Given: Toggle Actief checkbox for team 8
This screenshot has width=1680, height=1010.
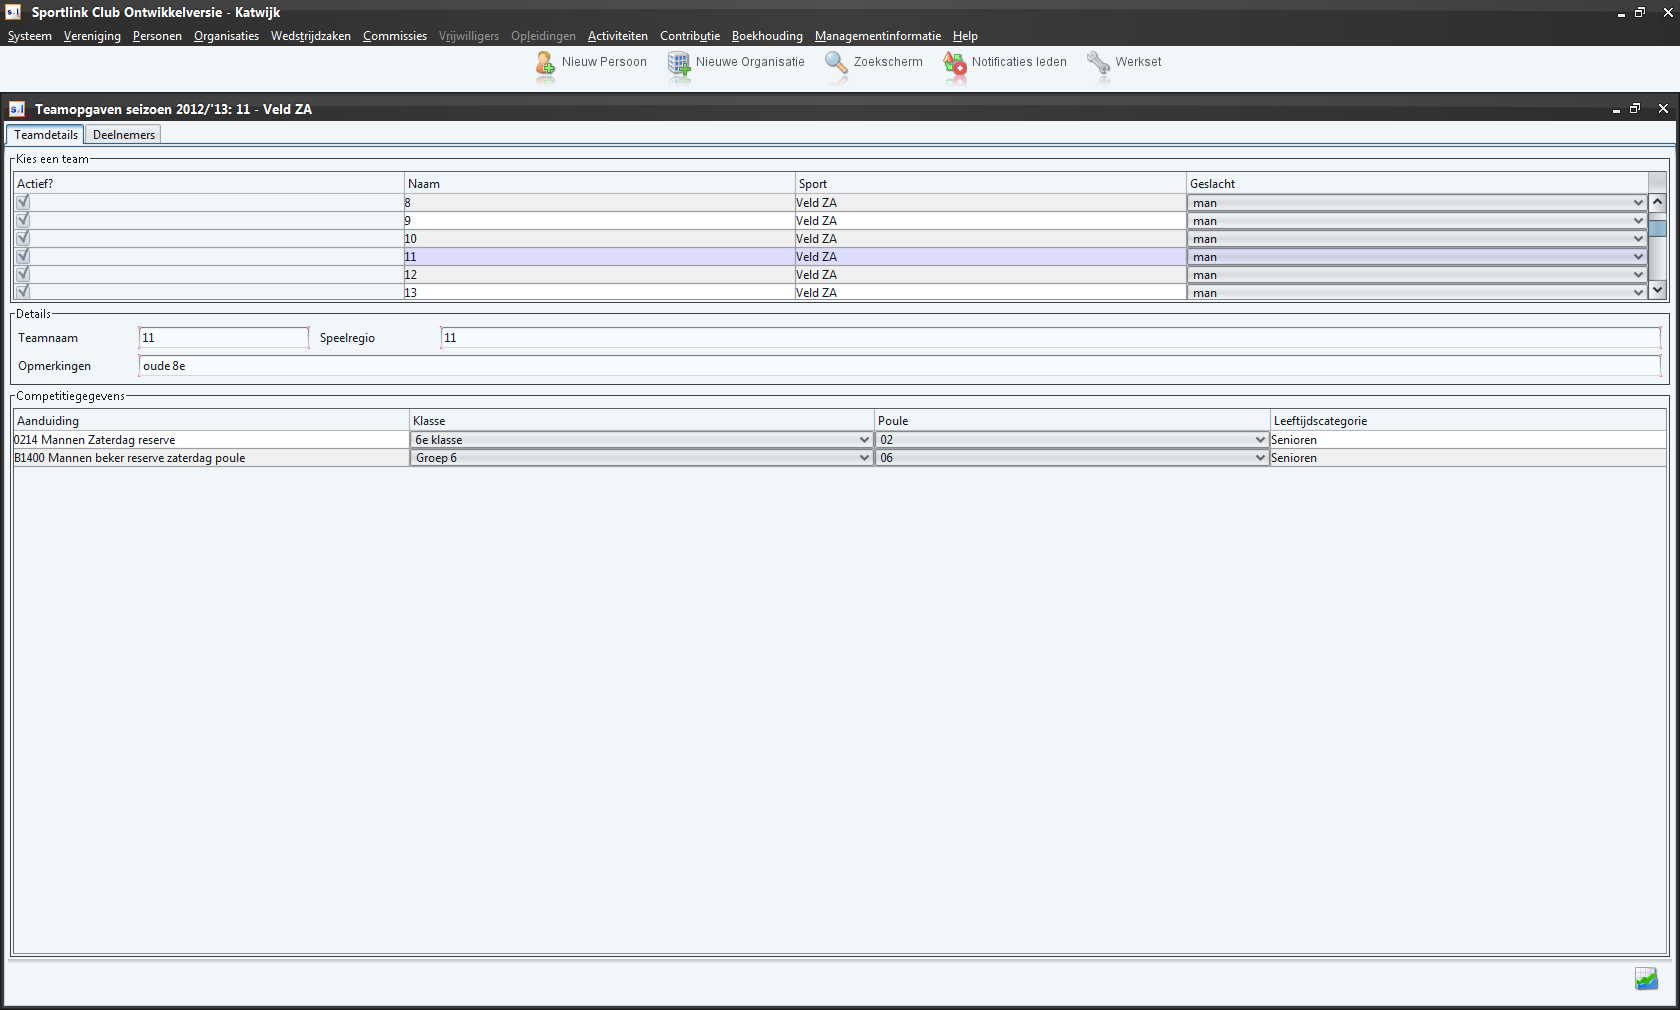Looking at the screenshot, I should tap(23, 202).
